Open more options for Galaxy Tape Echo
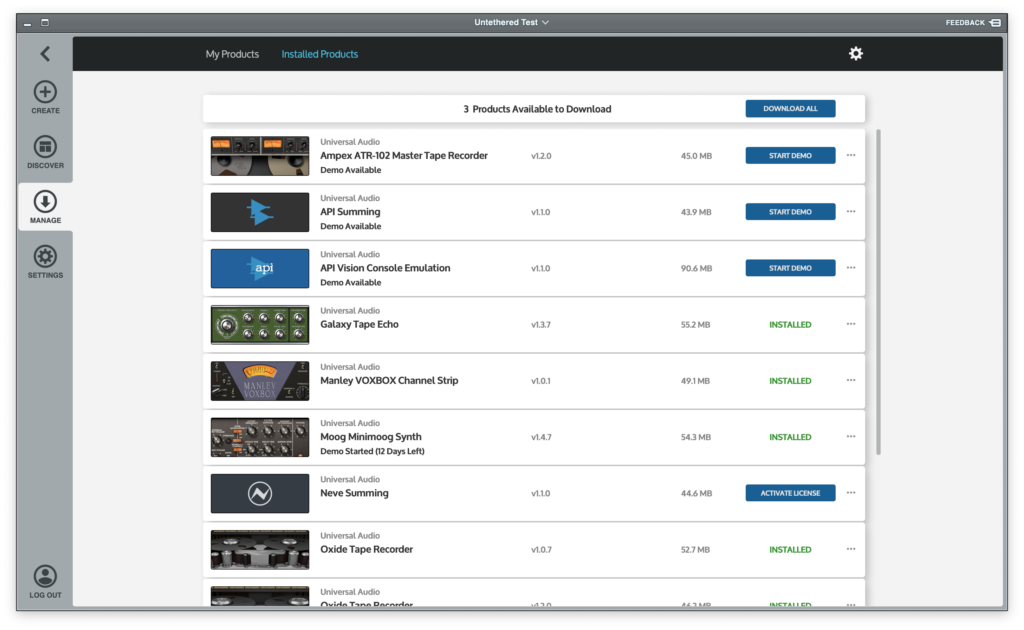This screenshot has width=1024, height=630. click(x=851, y=324)
